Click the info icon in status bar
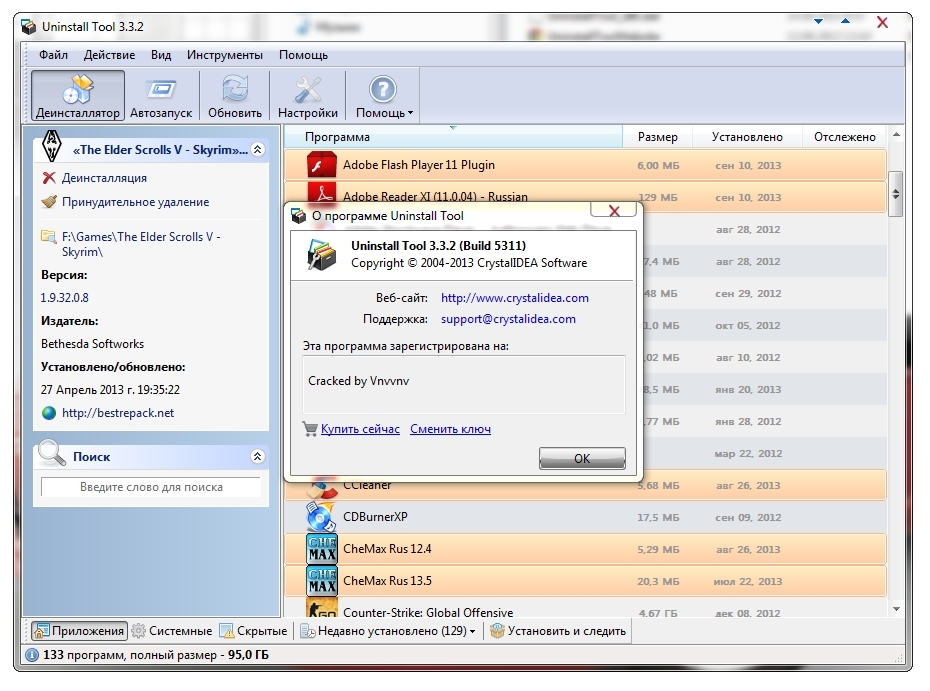This screenshot has height=691, width=930. pos(32,655)
